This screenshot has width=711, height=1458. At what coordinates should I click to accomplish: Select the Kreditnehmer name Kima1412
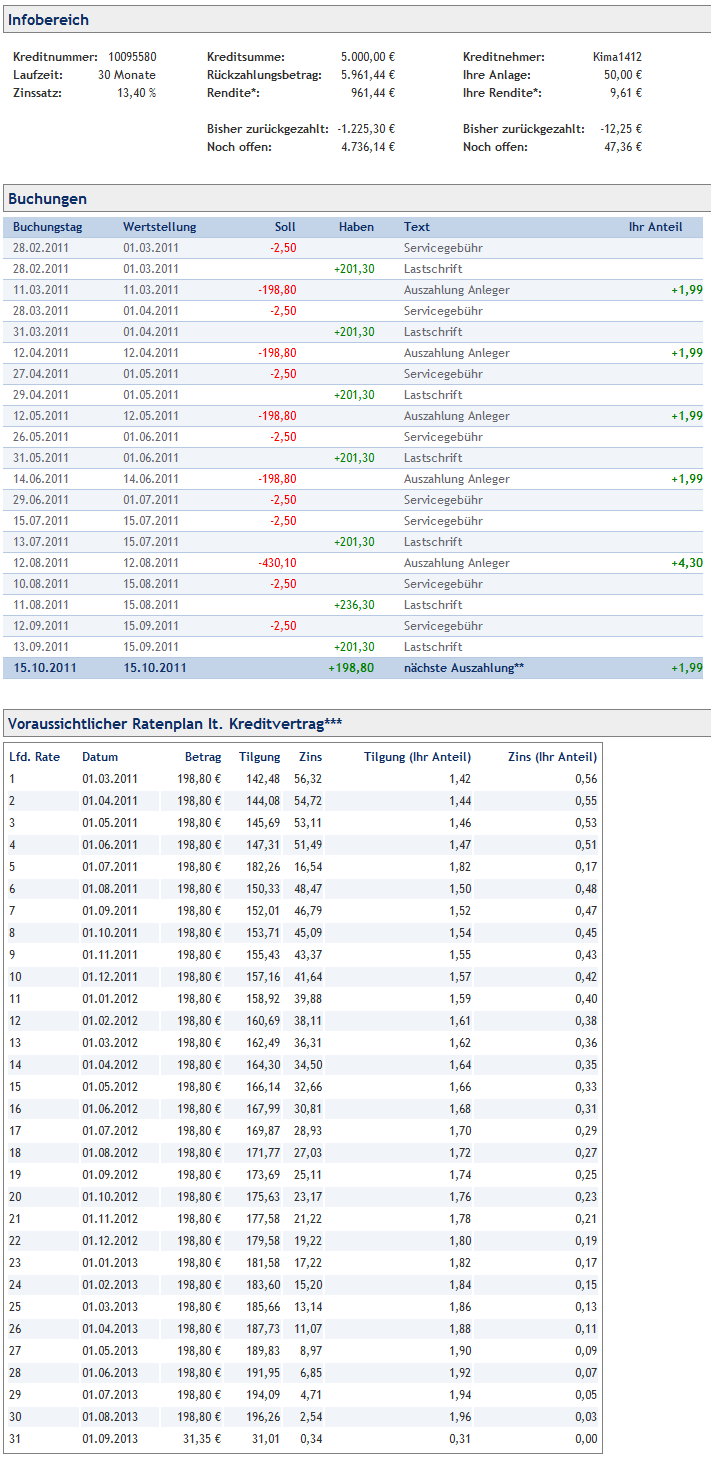pos(617,57)
